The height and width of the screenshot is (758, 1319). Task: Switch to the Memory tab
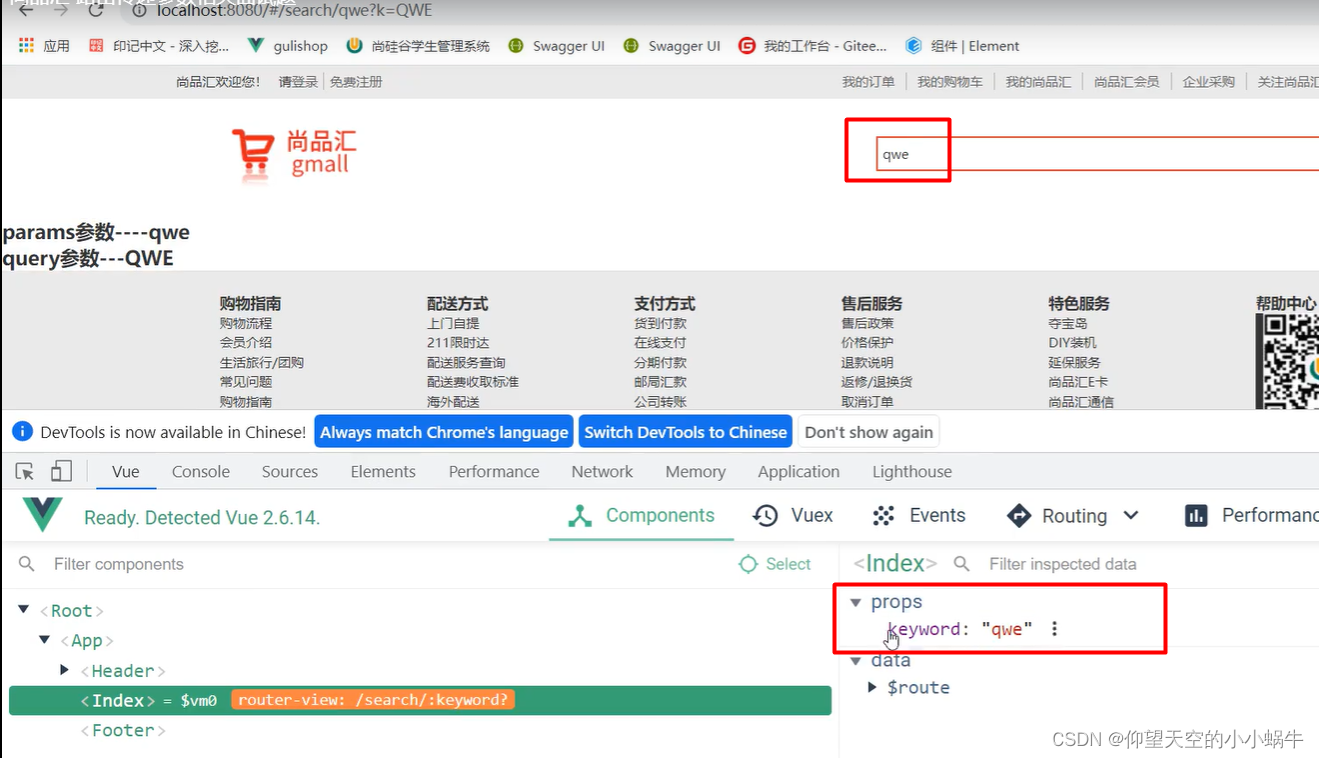coord(695,471)
